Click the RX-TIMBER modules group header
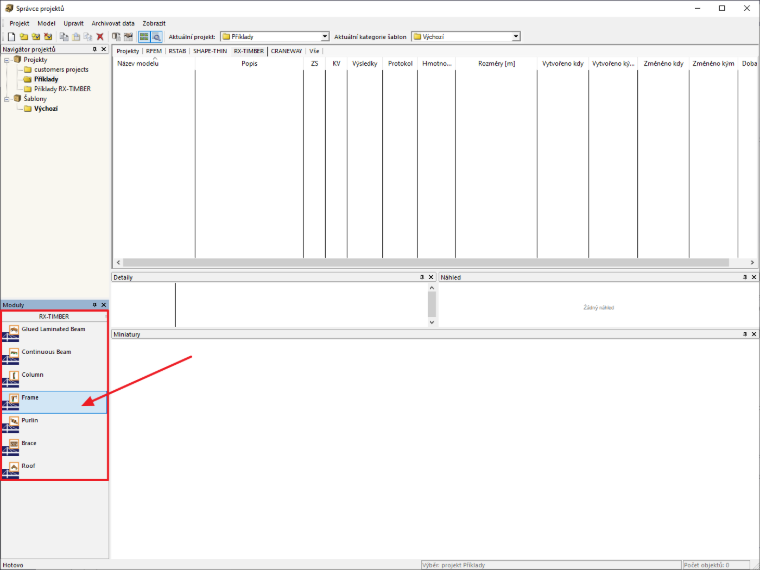Screen dimensions: 760x570 [x=54, y=316]
